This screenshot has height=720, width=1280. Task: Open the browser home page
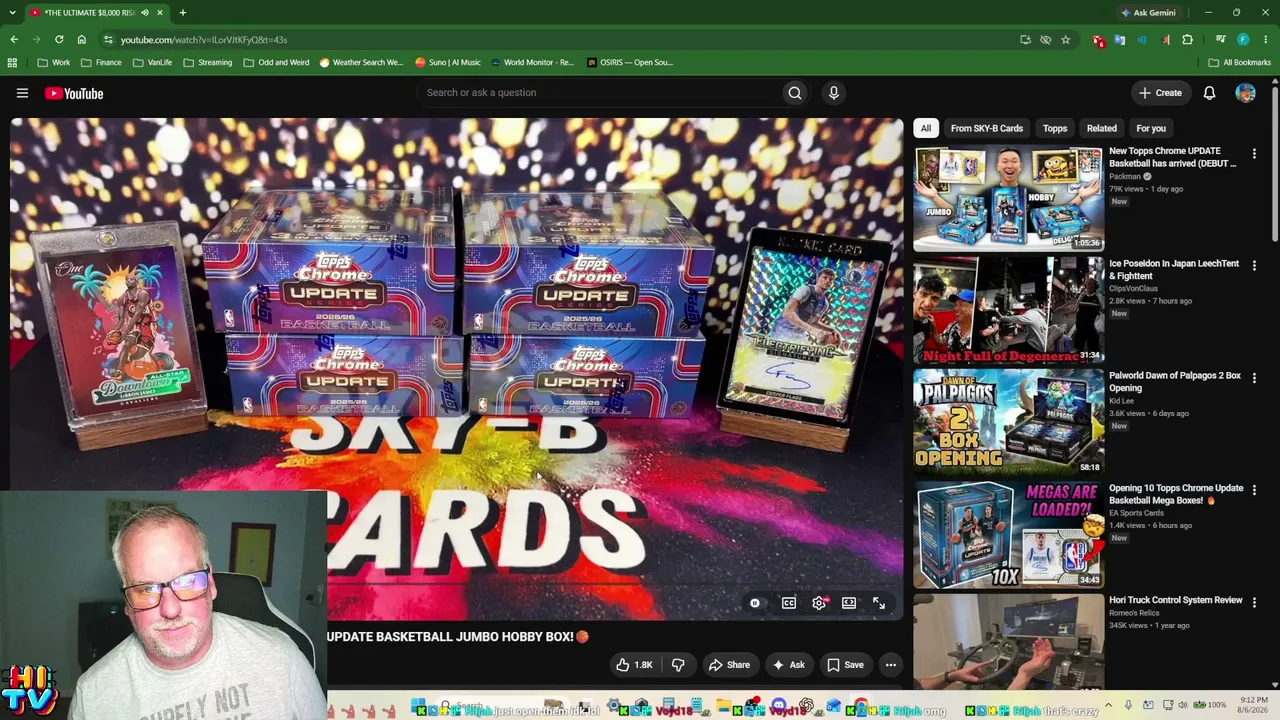[x=81, y=40]
